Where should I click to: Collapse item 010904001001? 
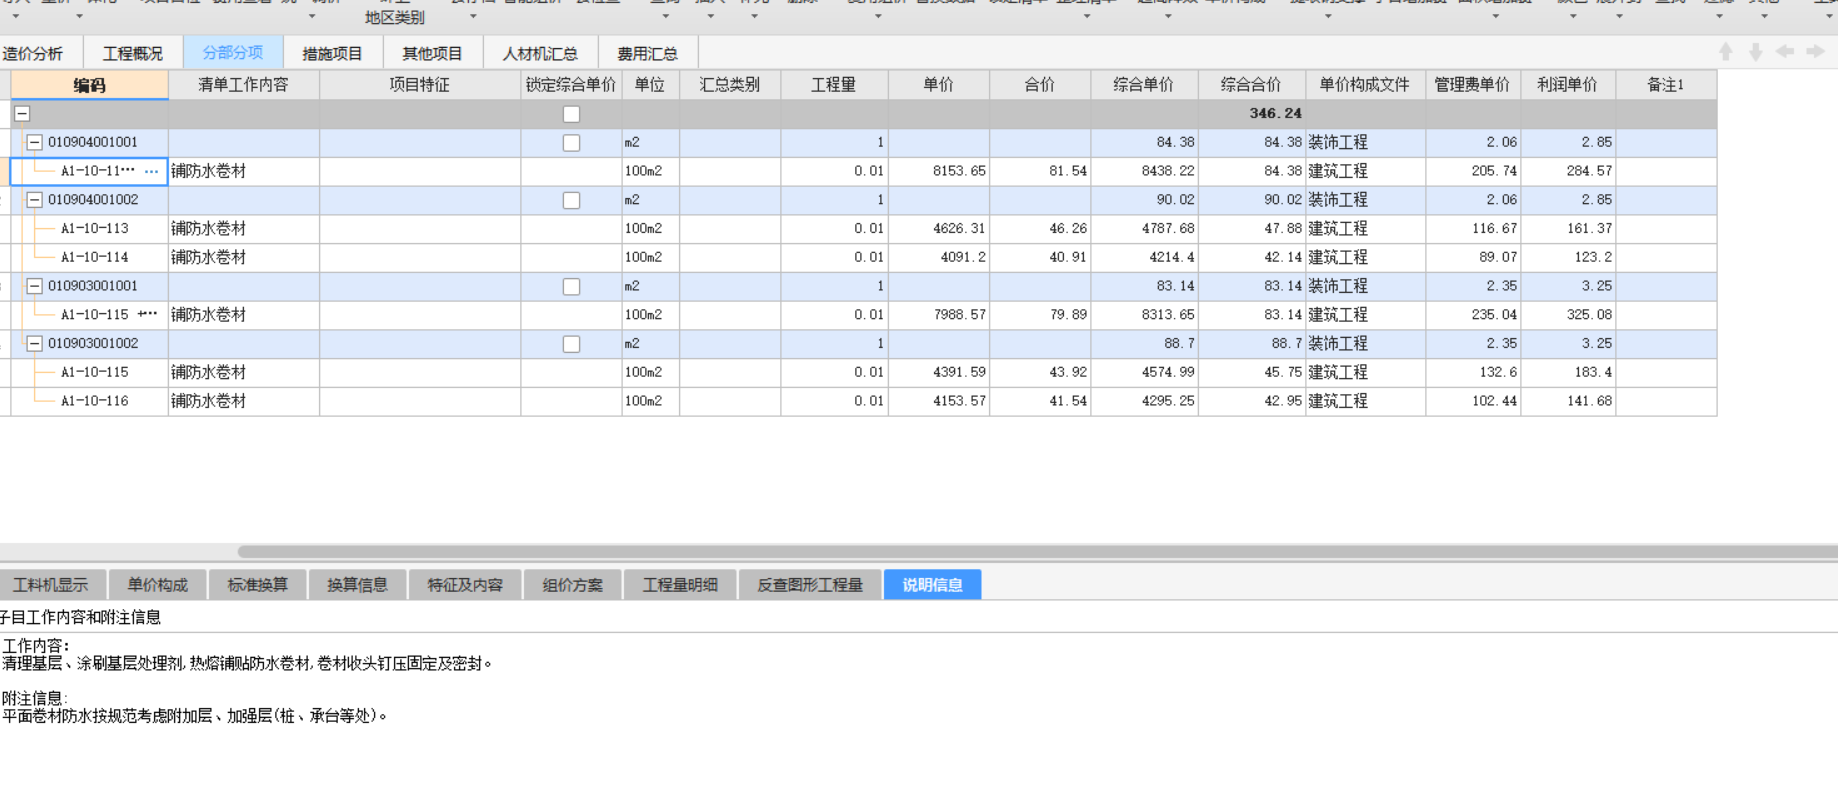(35, 143)
